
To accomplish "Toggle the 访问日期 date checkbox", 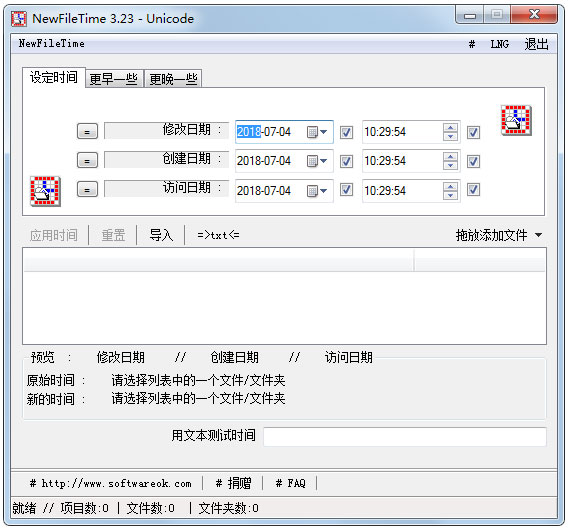I will (x=346, y=189).
